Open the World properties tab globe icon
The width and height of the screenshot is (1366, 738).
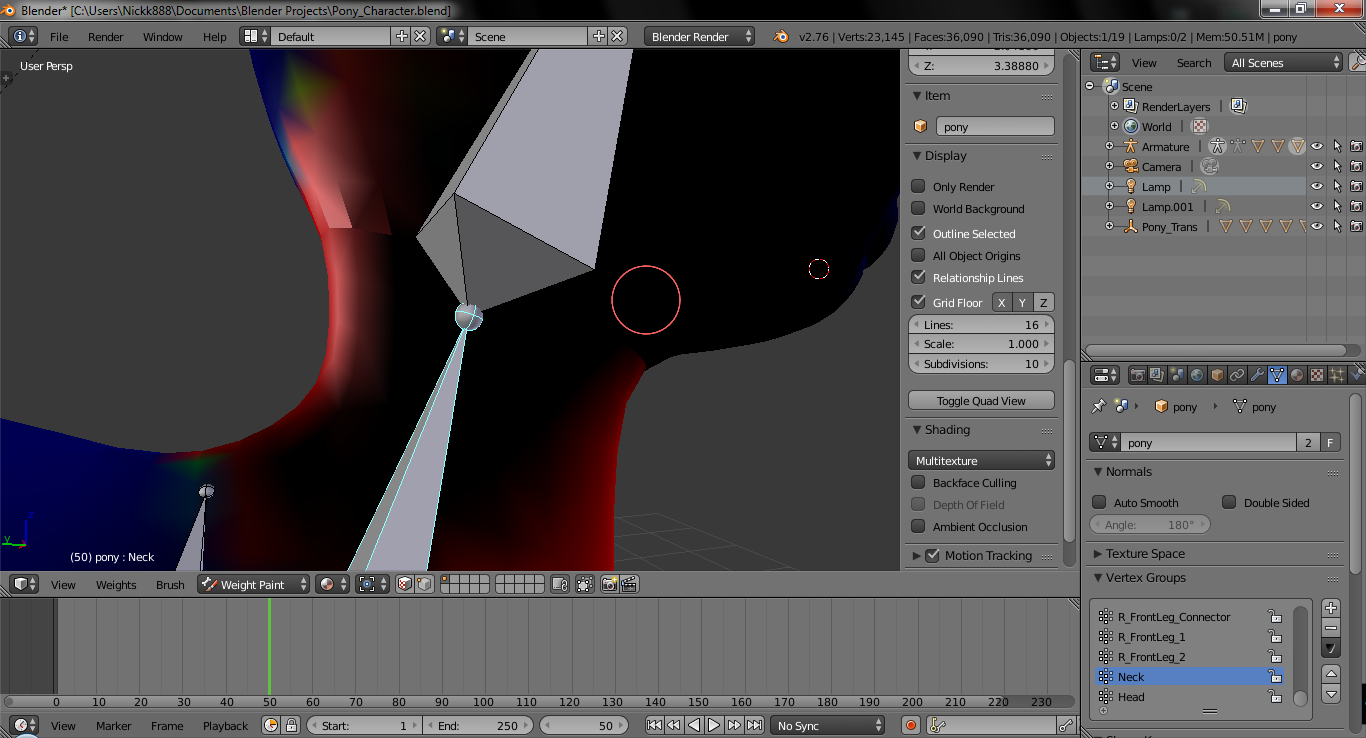[1197, 375]
